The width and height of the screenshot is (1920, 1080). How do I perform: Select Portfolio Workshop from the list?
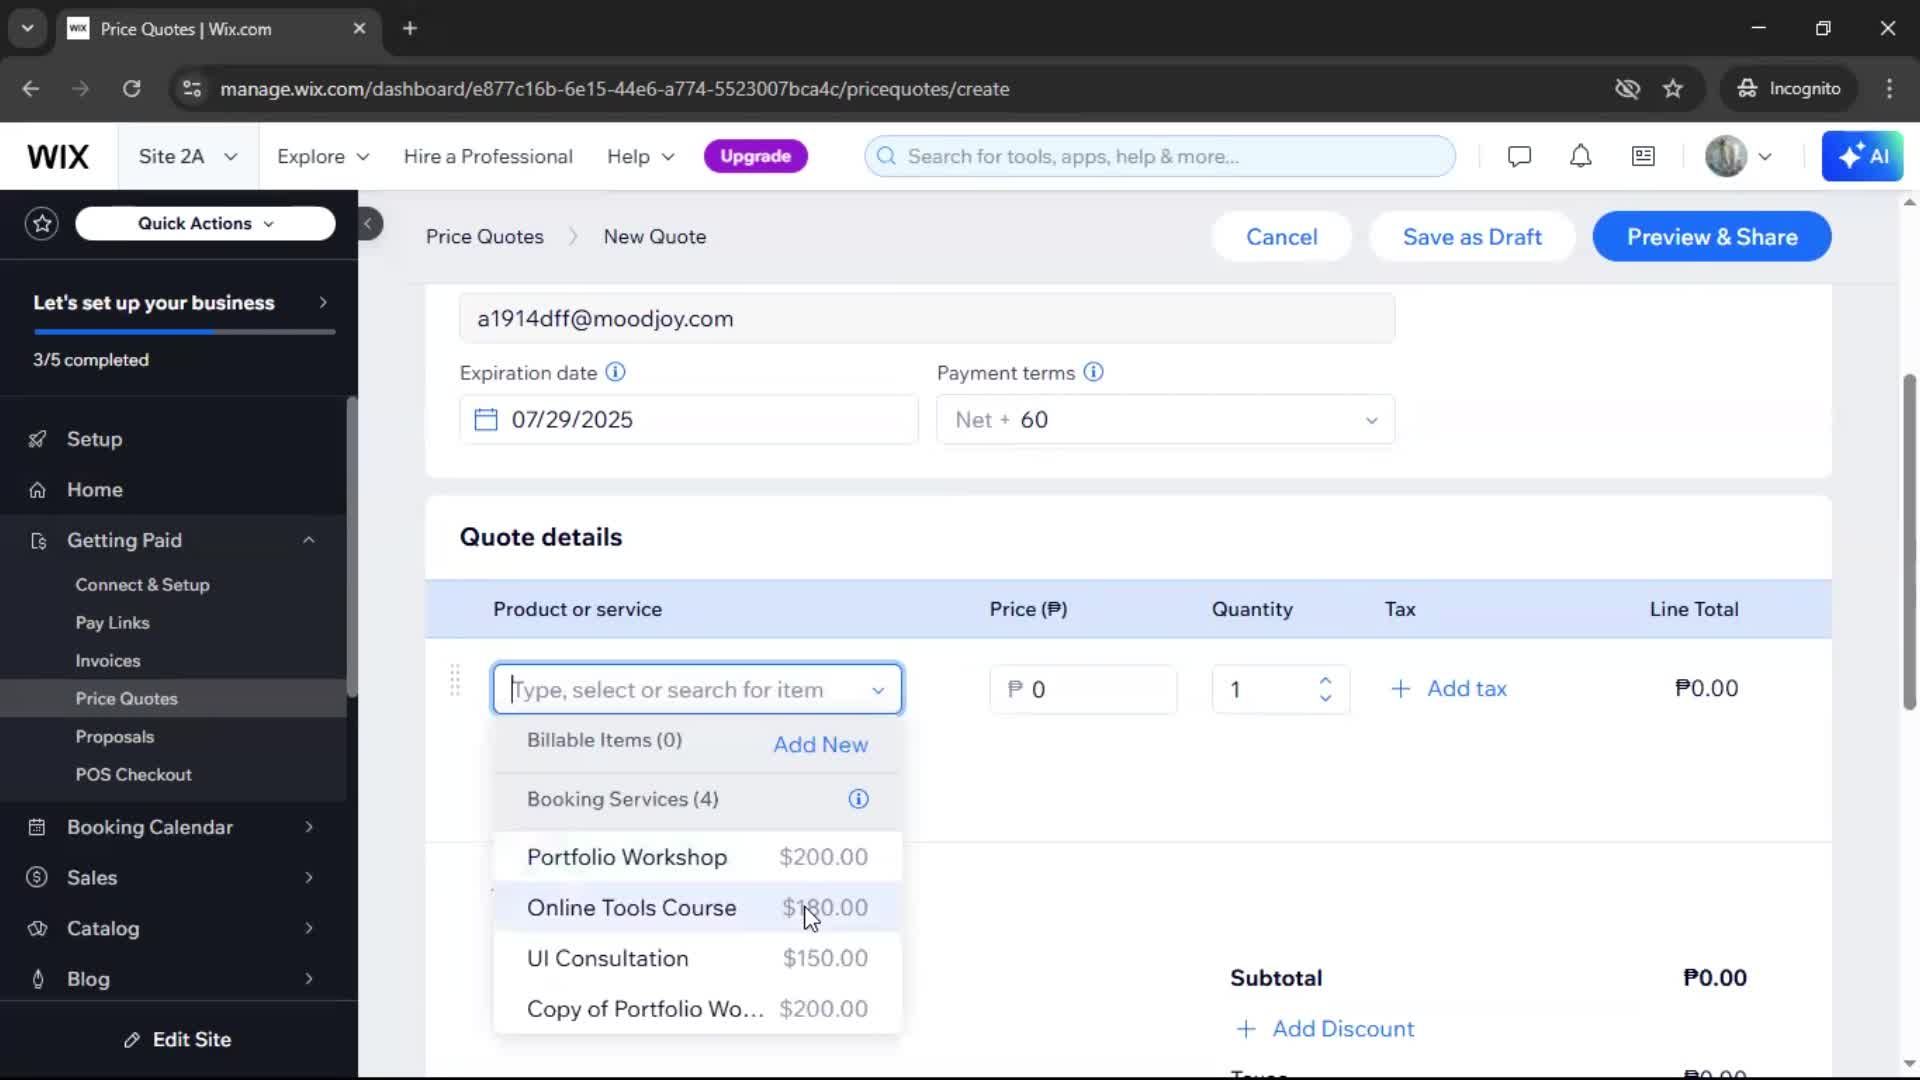click(697, 857)
